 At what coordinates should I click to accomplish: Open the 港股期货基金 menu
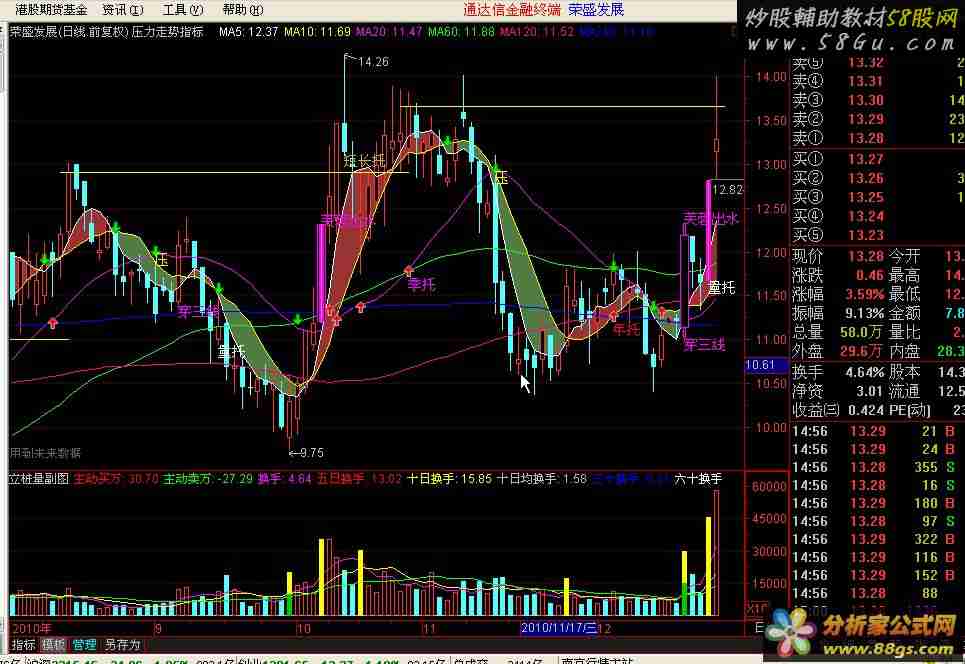(51, 10)
